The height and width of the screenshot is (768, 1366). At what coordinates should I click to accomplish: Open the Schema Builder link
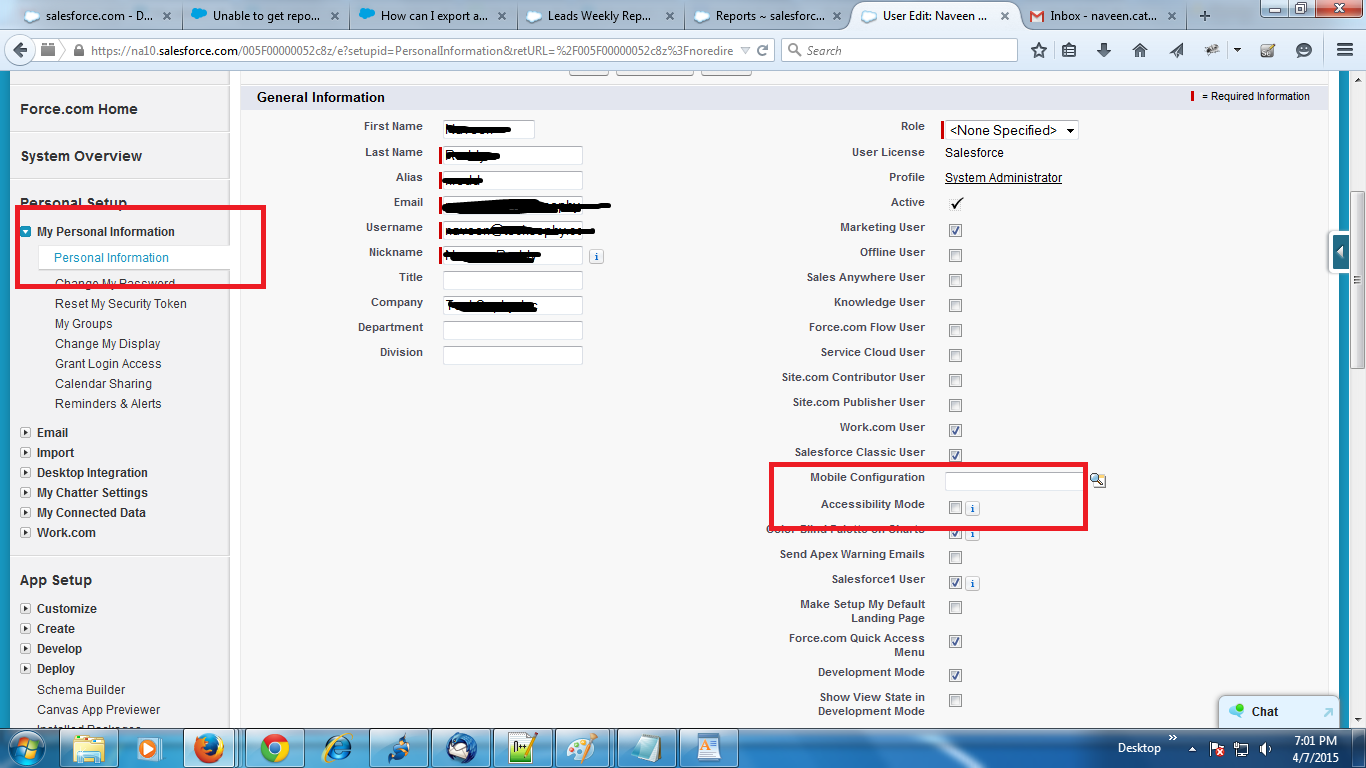tap(81, 690)
